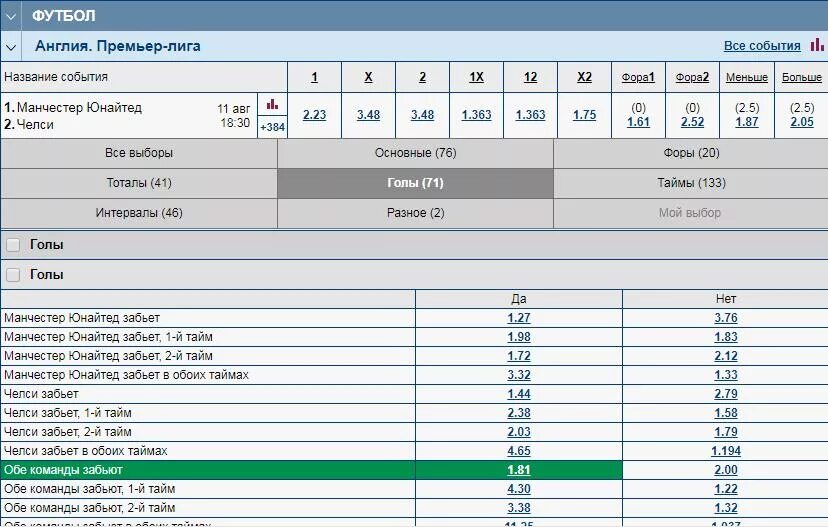Bet Нет 1.32 обе забьют 2-й тайм
The height and width of the screenshot is (527, 828).
coord(726,508)
